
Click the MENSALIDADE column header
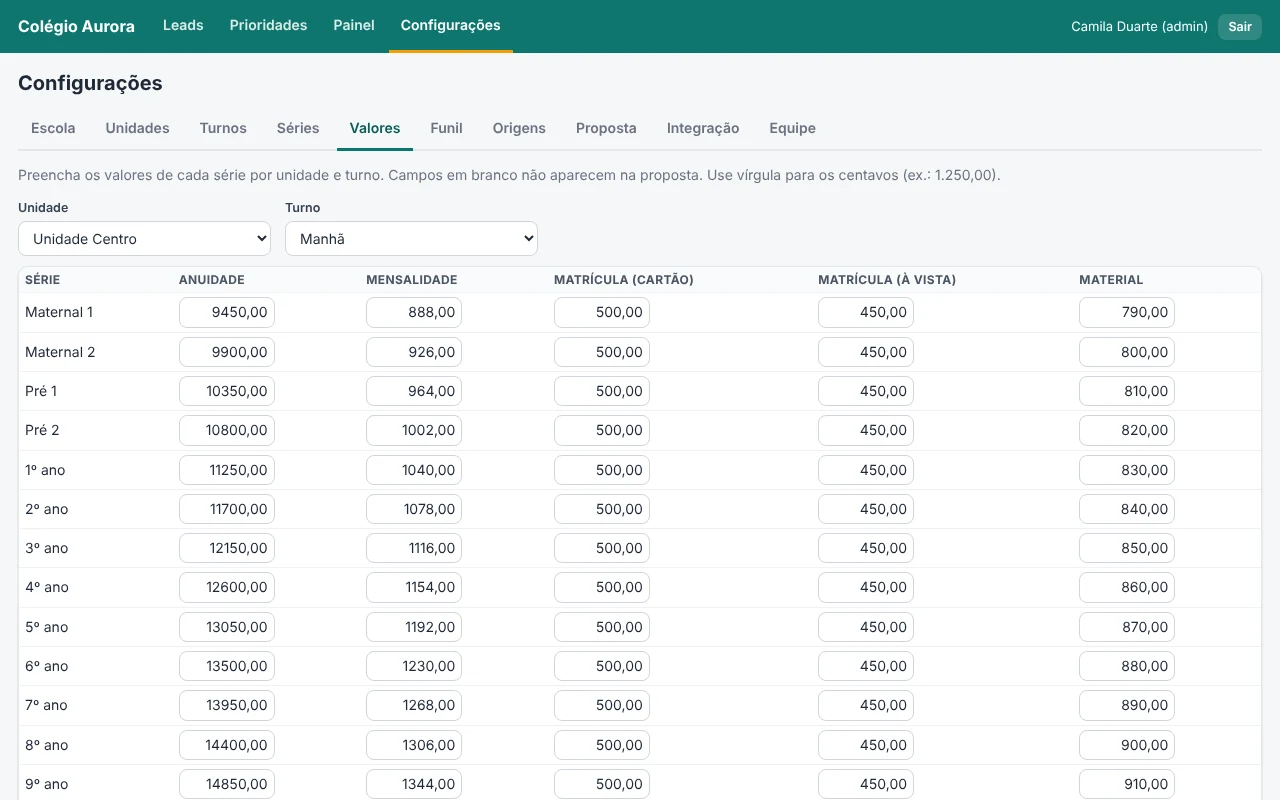click(x=412, y=280)
